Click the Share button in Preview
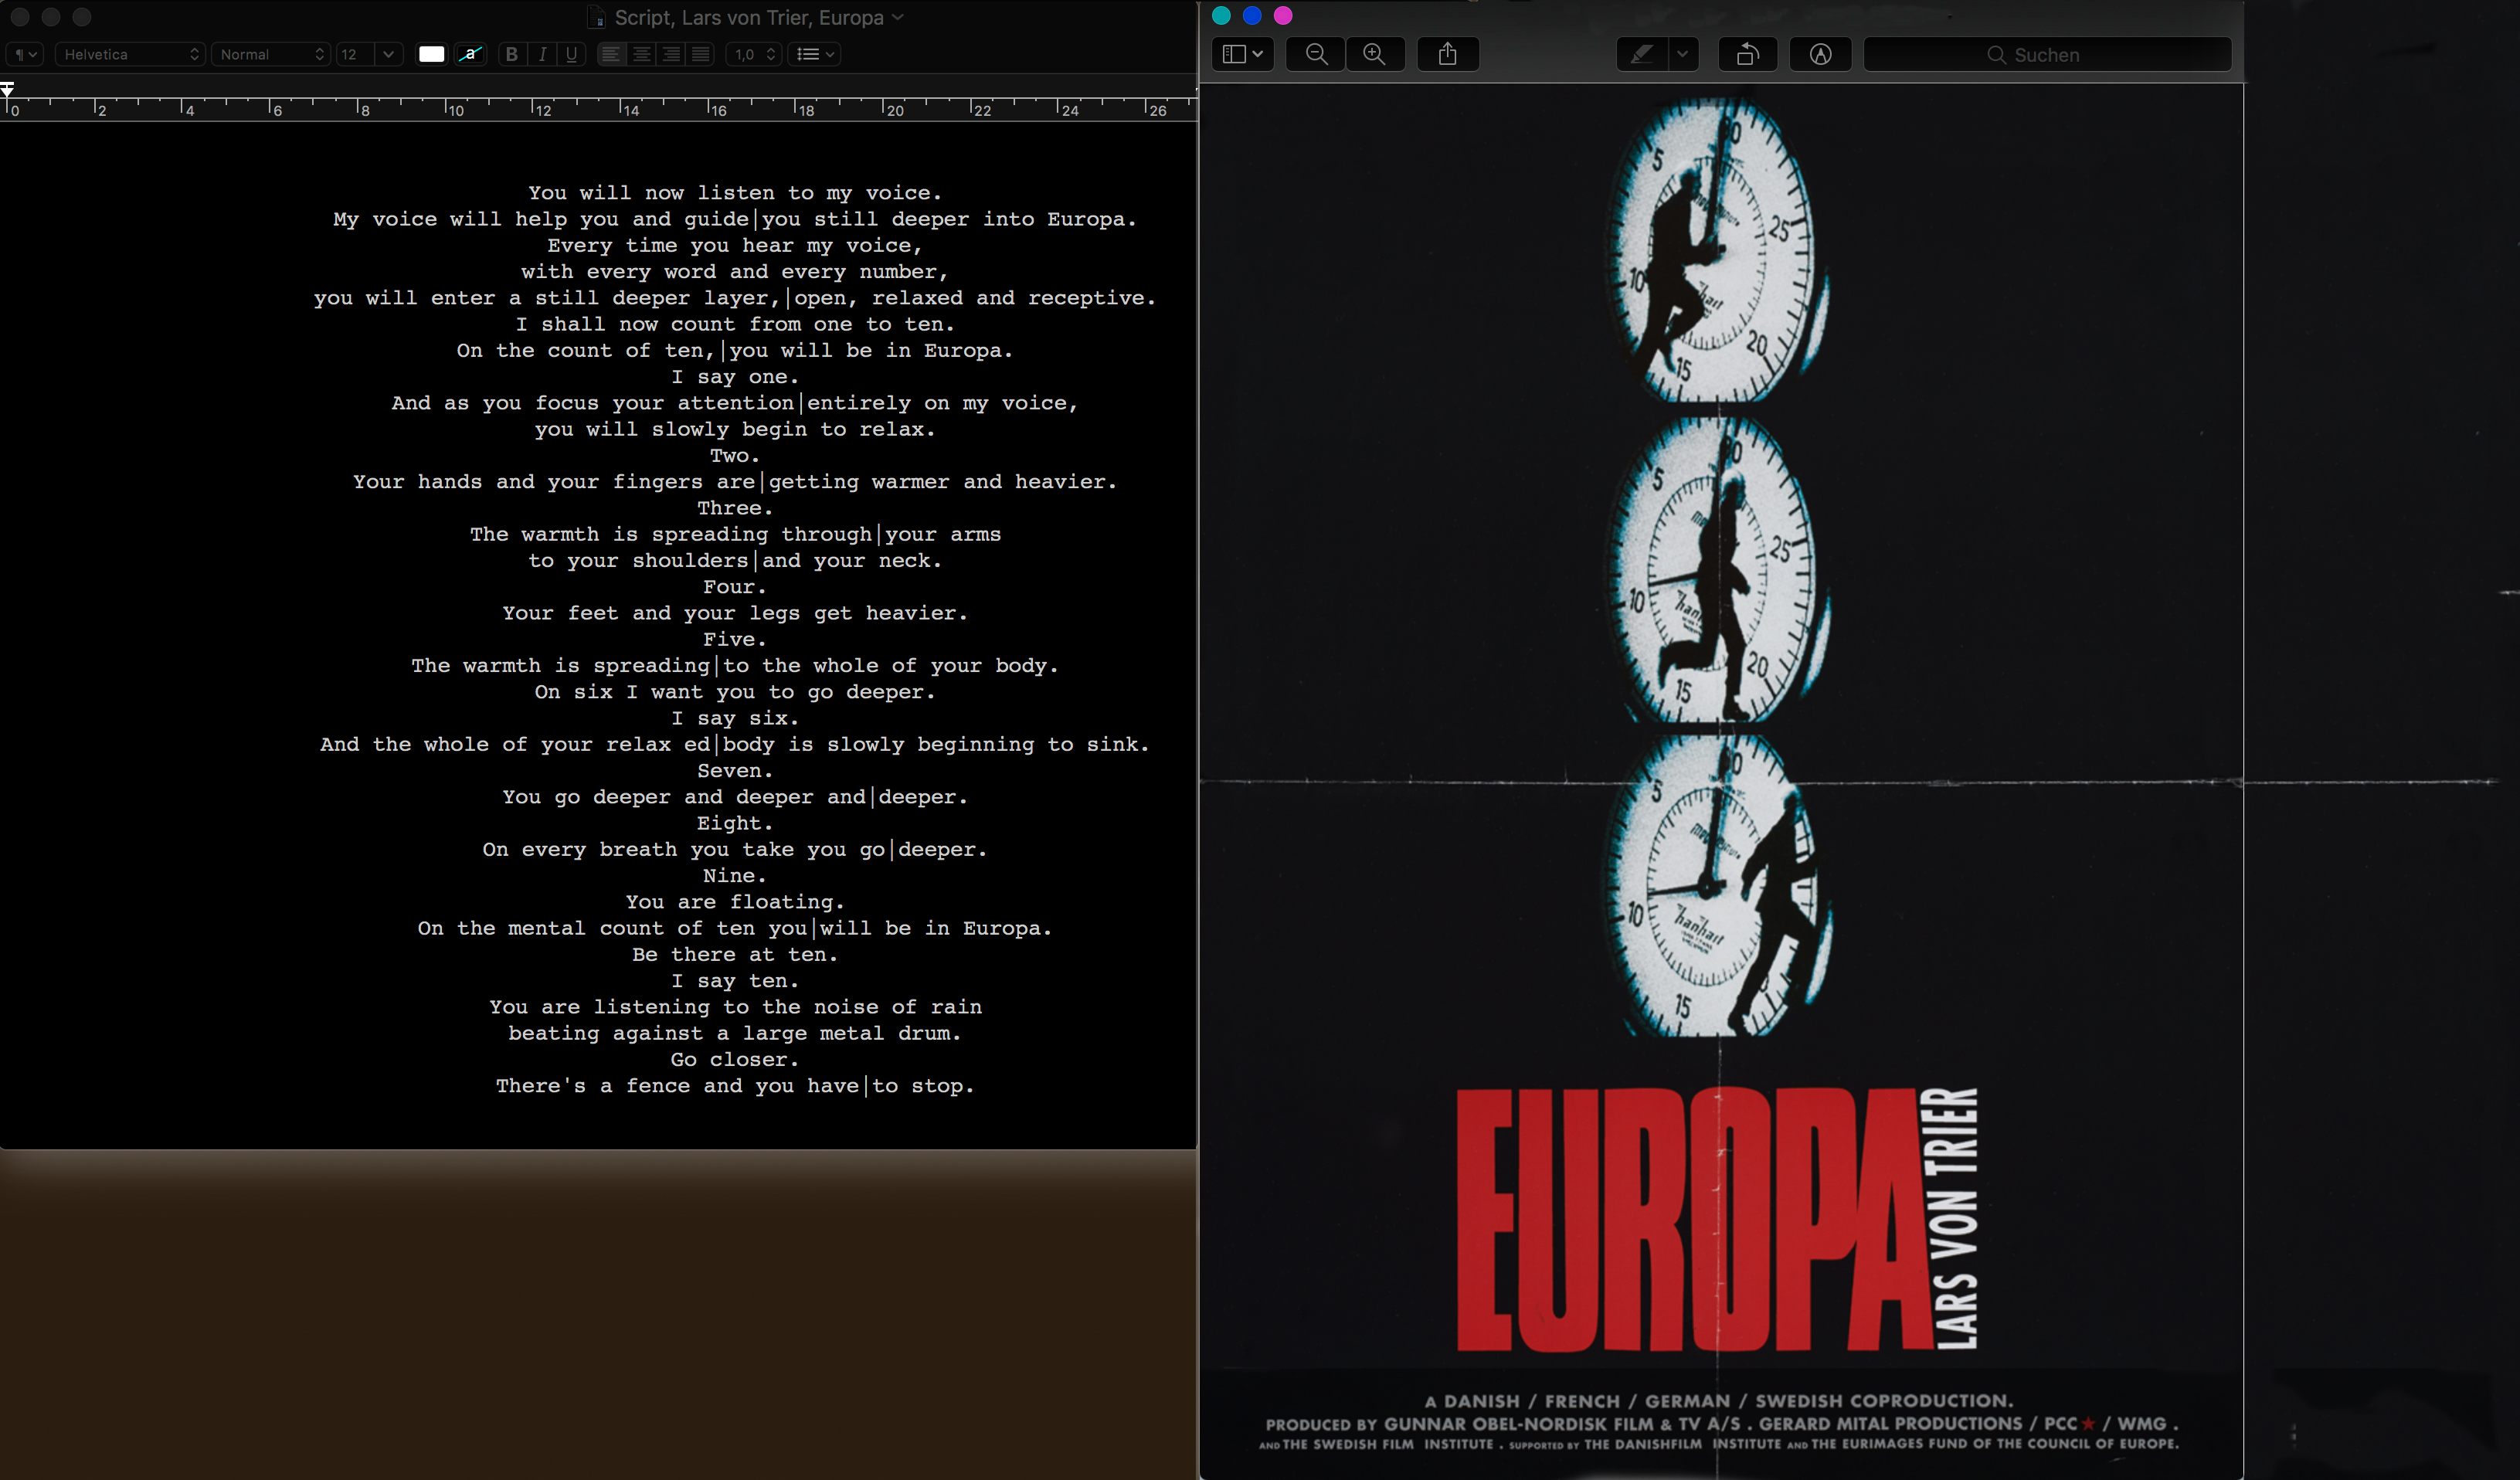 click(x=1447, y=54)
